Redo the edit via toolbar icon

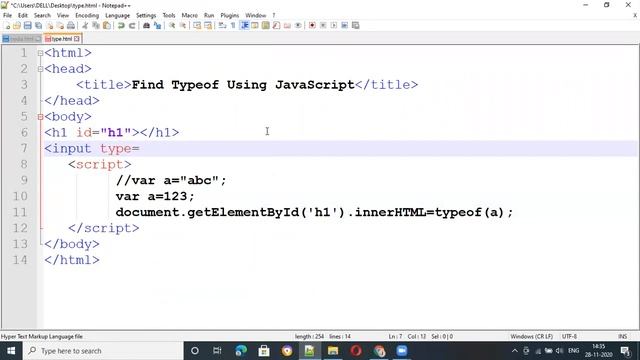coord(132,26)
